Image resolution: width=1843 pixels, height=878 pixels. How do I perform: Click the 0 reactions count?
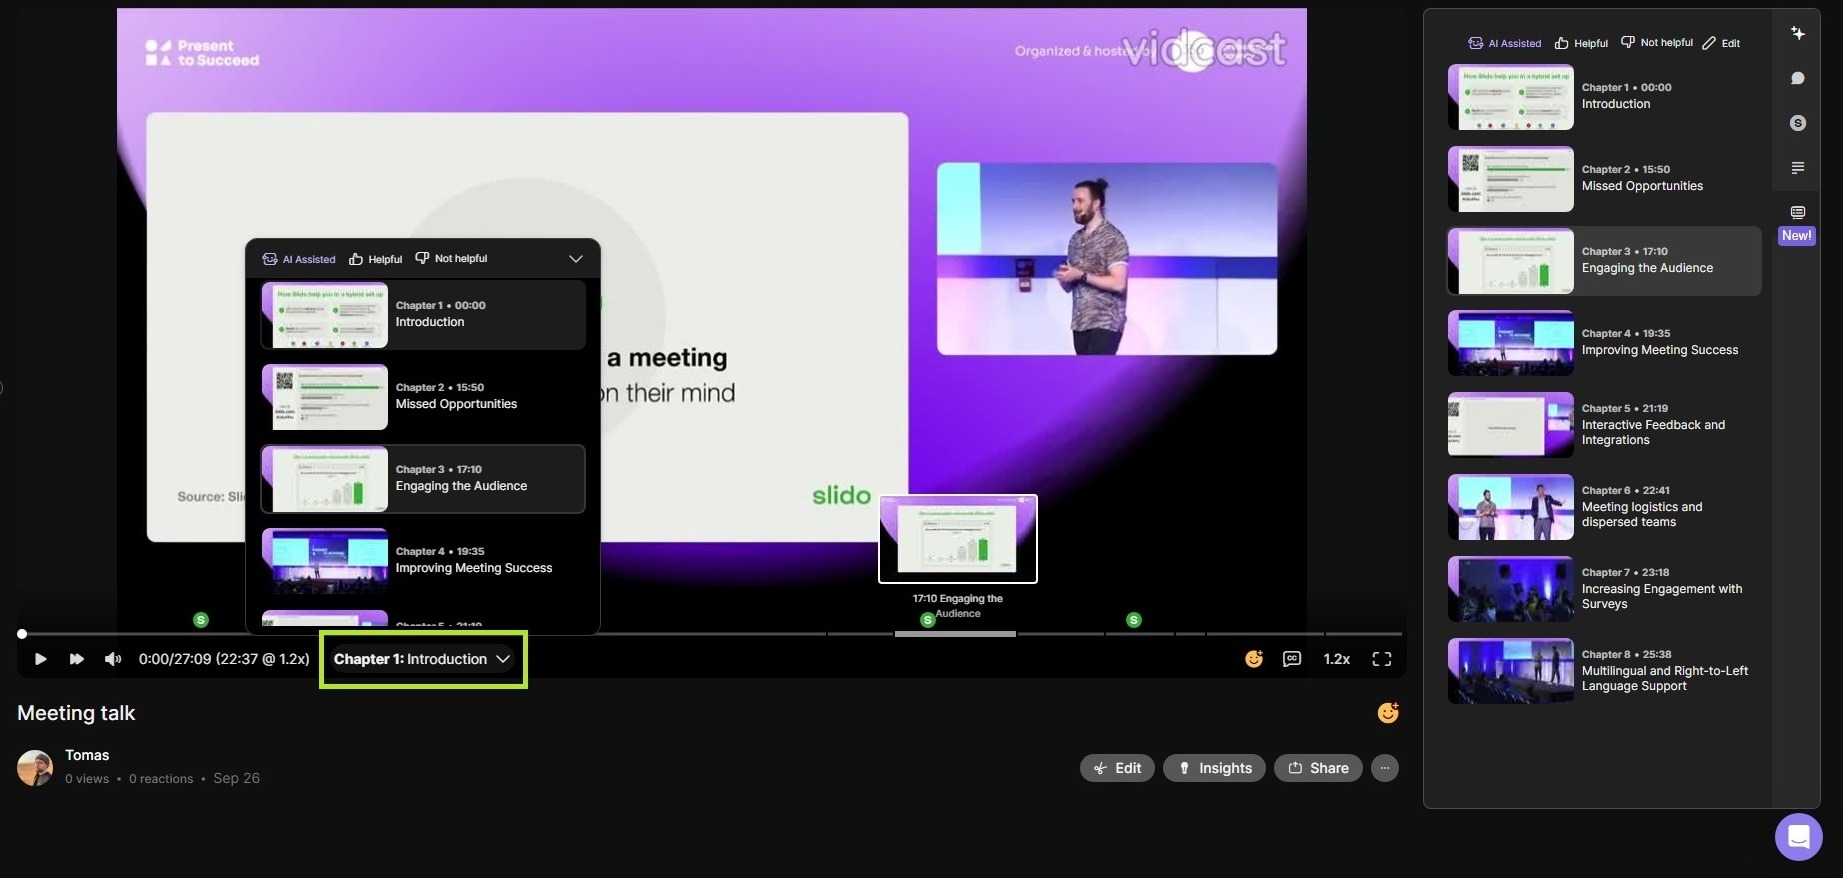161,779
